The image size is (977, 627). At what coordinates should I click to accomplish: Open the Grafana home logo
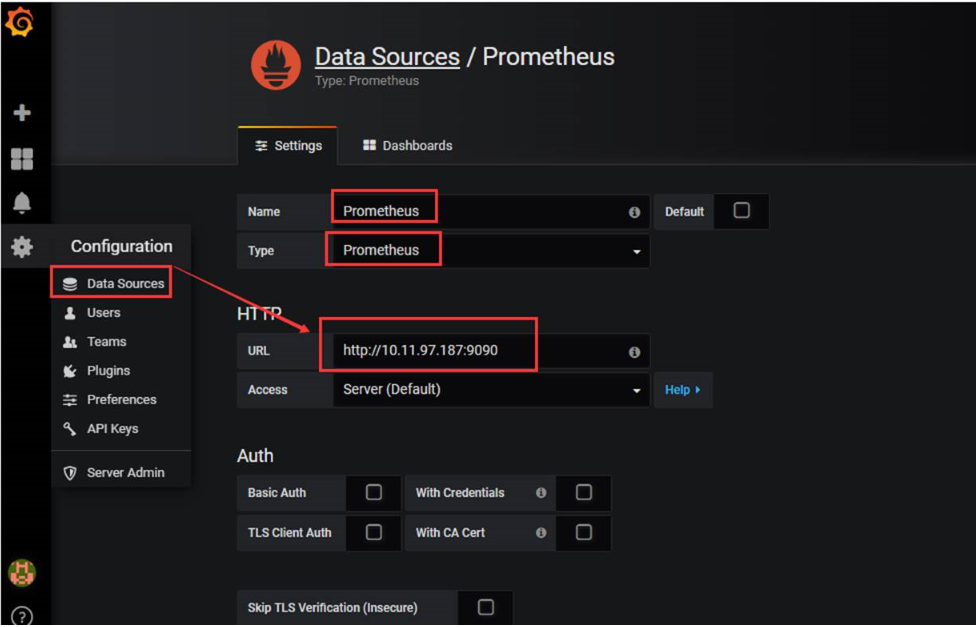(x=21, y=20)
